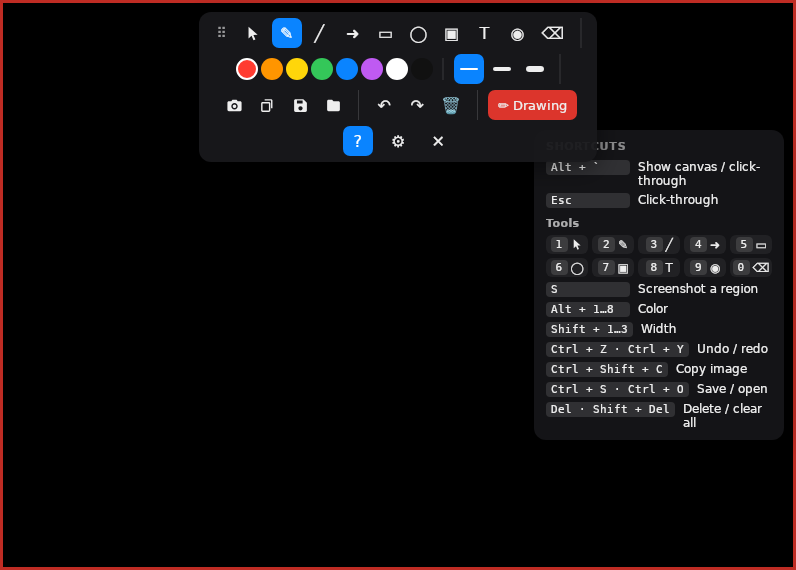This screenshot has width=796, height=570.
Task: Undo the last stroke
Action: pos(384,106)
